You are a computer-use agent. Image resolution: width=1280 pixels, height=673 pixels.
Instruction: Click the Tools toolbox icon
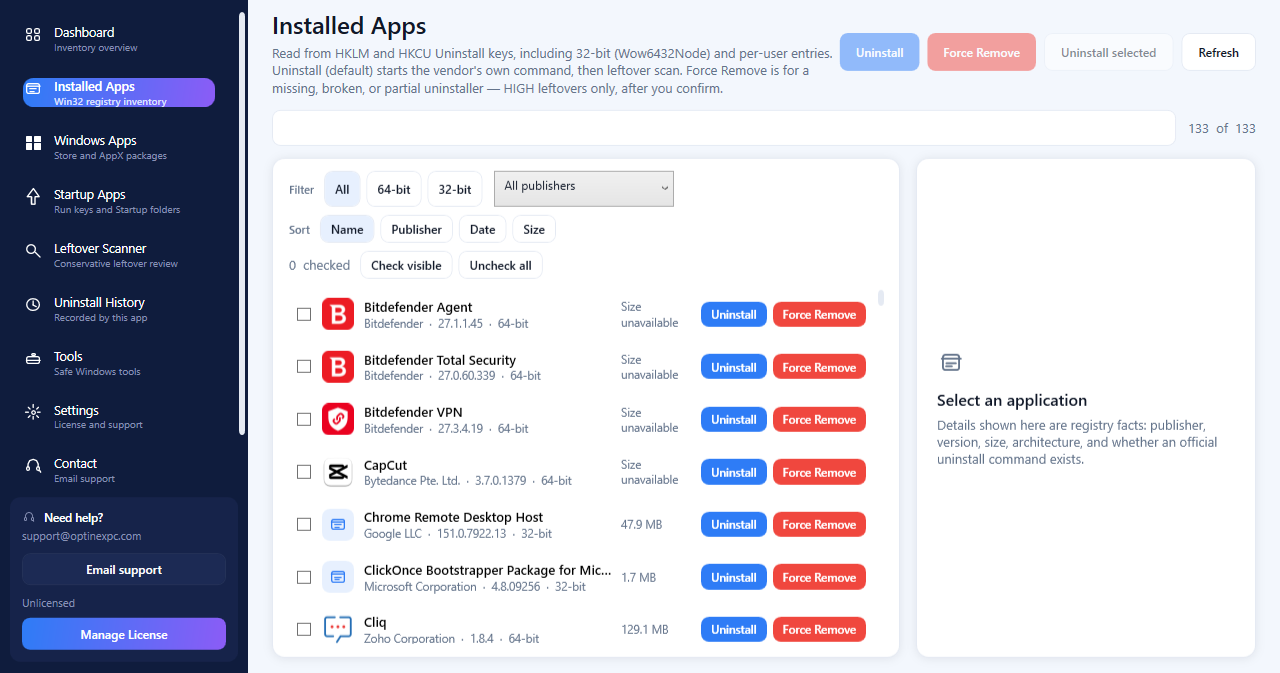[x=33, y=358]
